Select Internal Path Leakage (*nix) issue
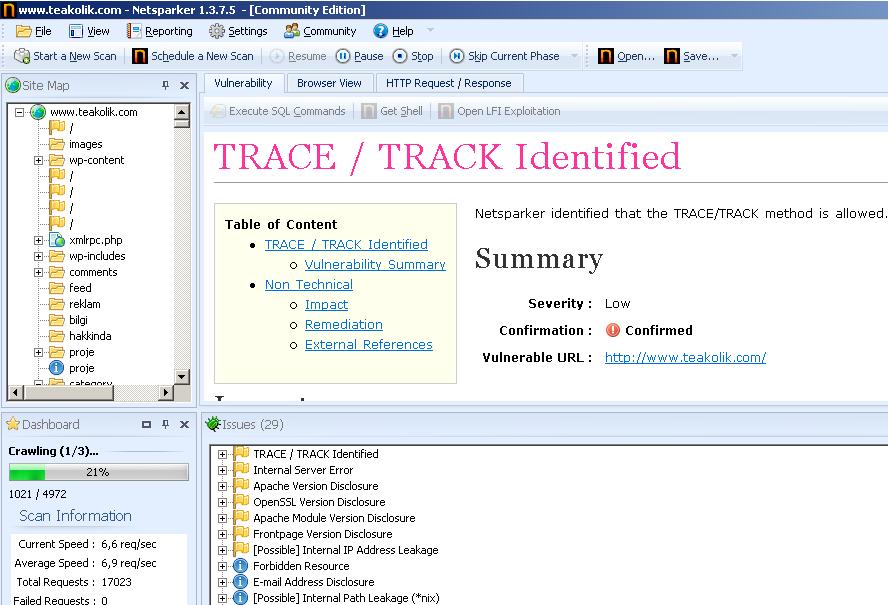Screen dimensions: 888x605 345,598
